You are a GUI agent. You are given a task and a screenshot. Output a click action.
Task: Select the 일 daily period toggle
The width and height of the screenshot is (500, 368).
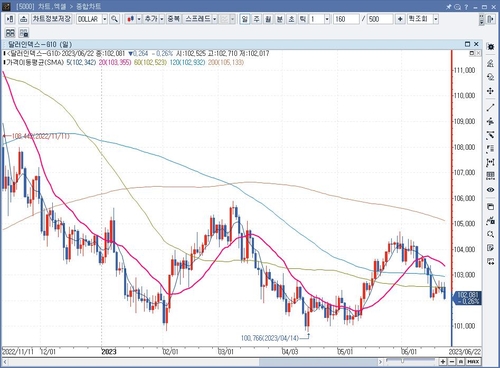click(x=245, y=19)
